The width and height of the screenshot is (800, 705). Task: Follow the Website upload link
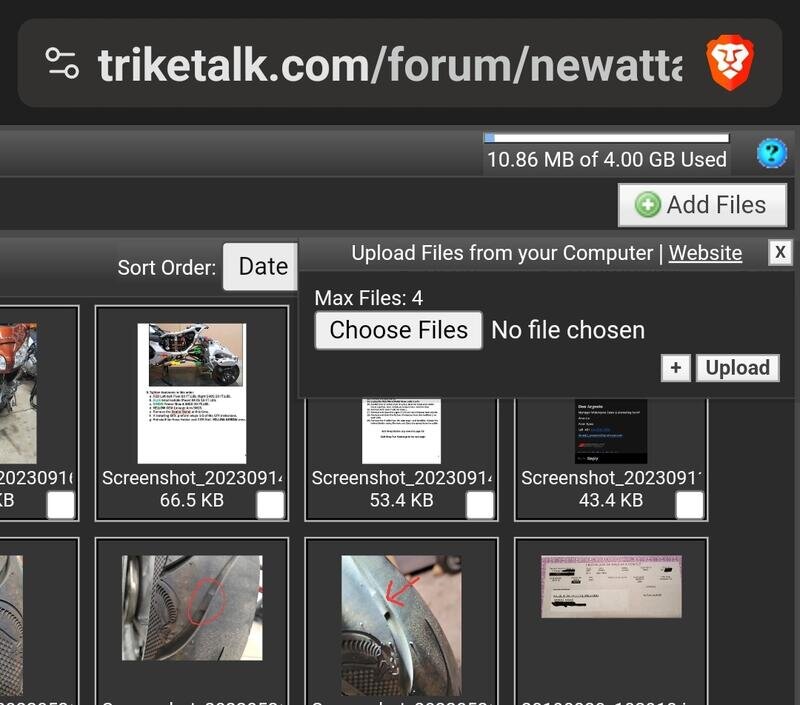pos(705,253)
